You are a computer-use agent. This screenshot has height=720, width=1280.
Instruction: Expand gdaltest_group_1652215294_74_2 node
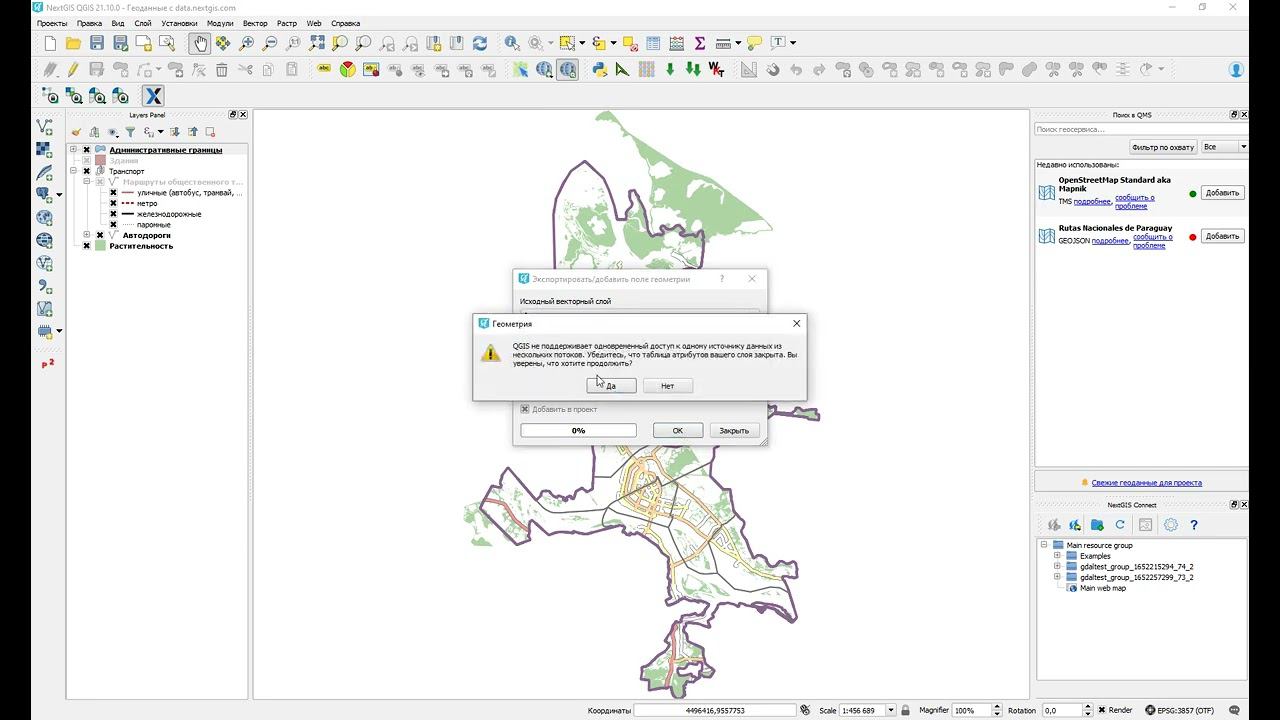[1057, 566]
